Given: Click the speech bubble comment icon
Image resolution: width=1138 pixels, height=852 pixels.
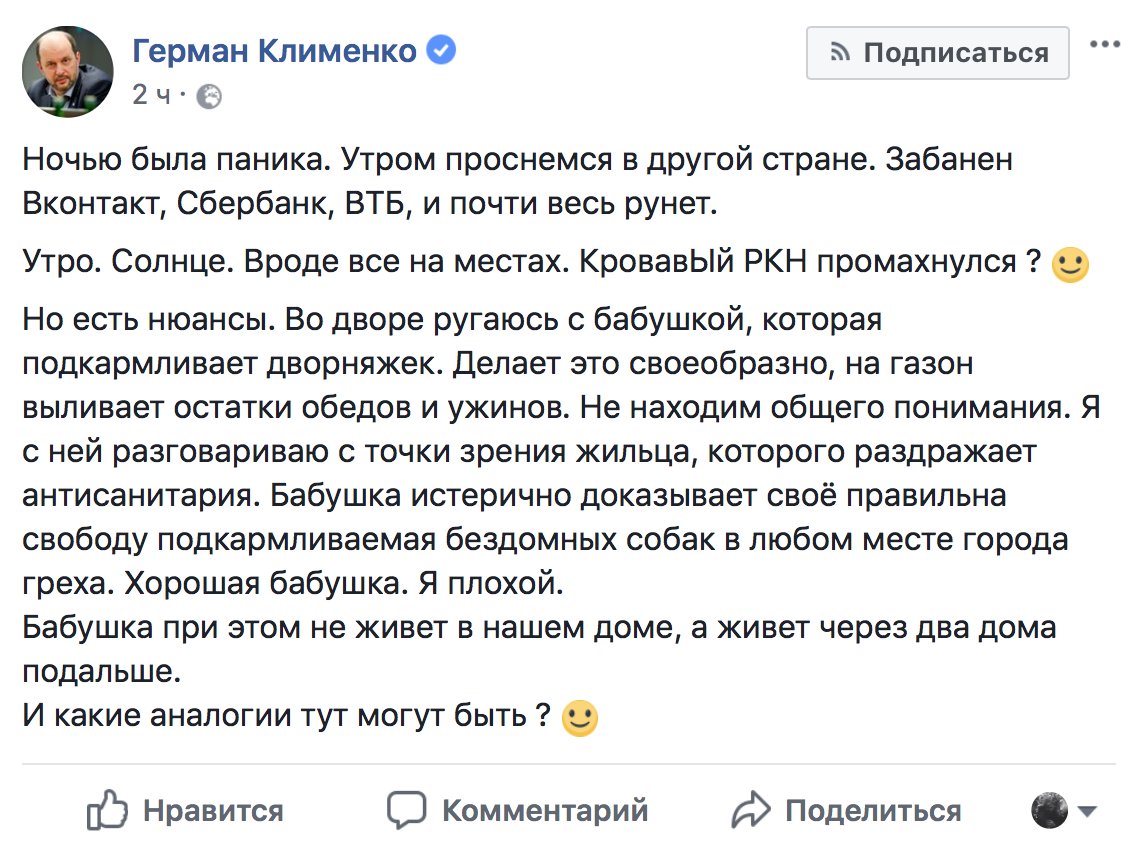Looking at the screenshot, I should pos(407,808).
